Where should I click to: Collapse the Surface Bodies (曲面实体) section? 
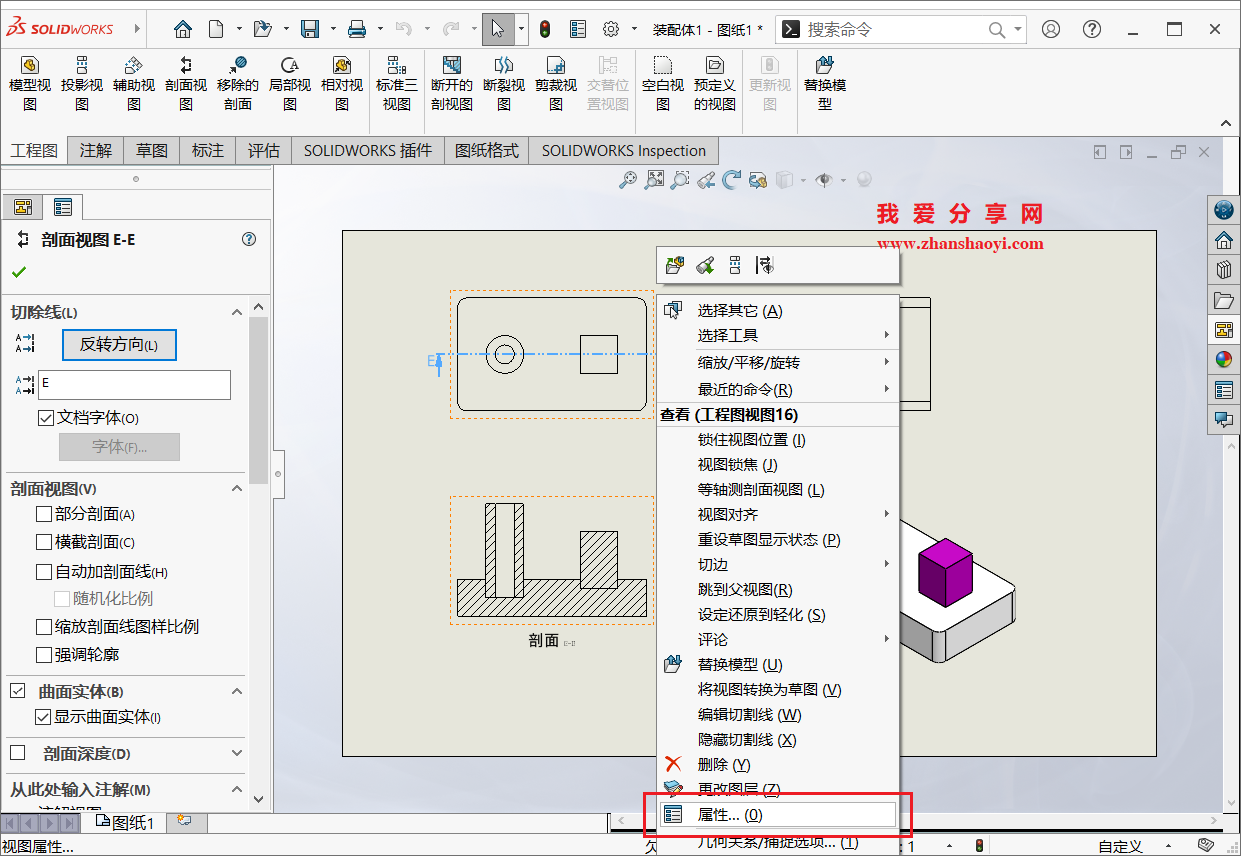pos(237,691)
